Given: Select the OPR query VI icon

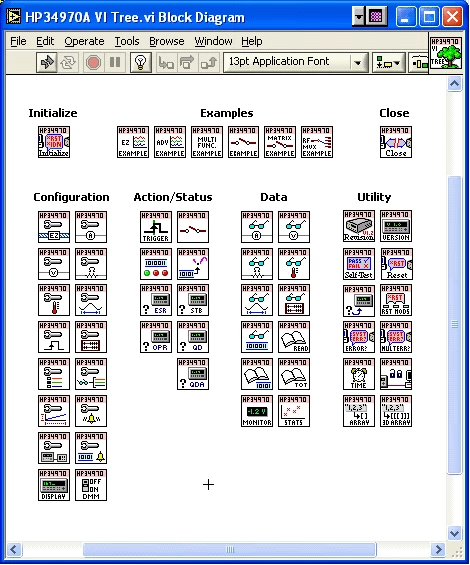Looking at the screenshot, I should 156,337.
